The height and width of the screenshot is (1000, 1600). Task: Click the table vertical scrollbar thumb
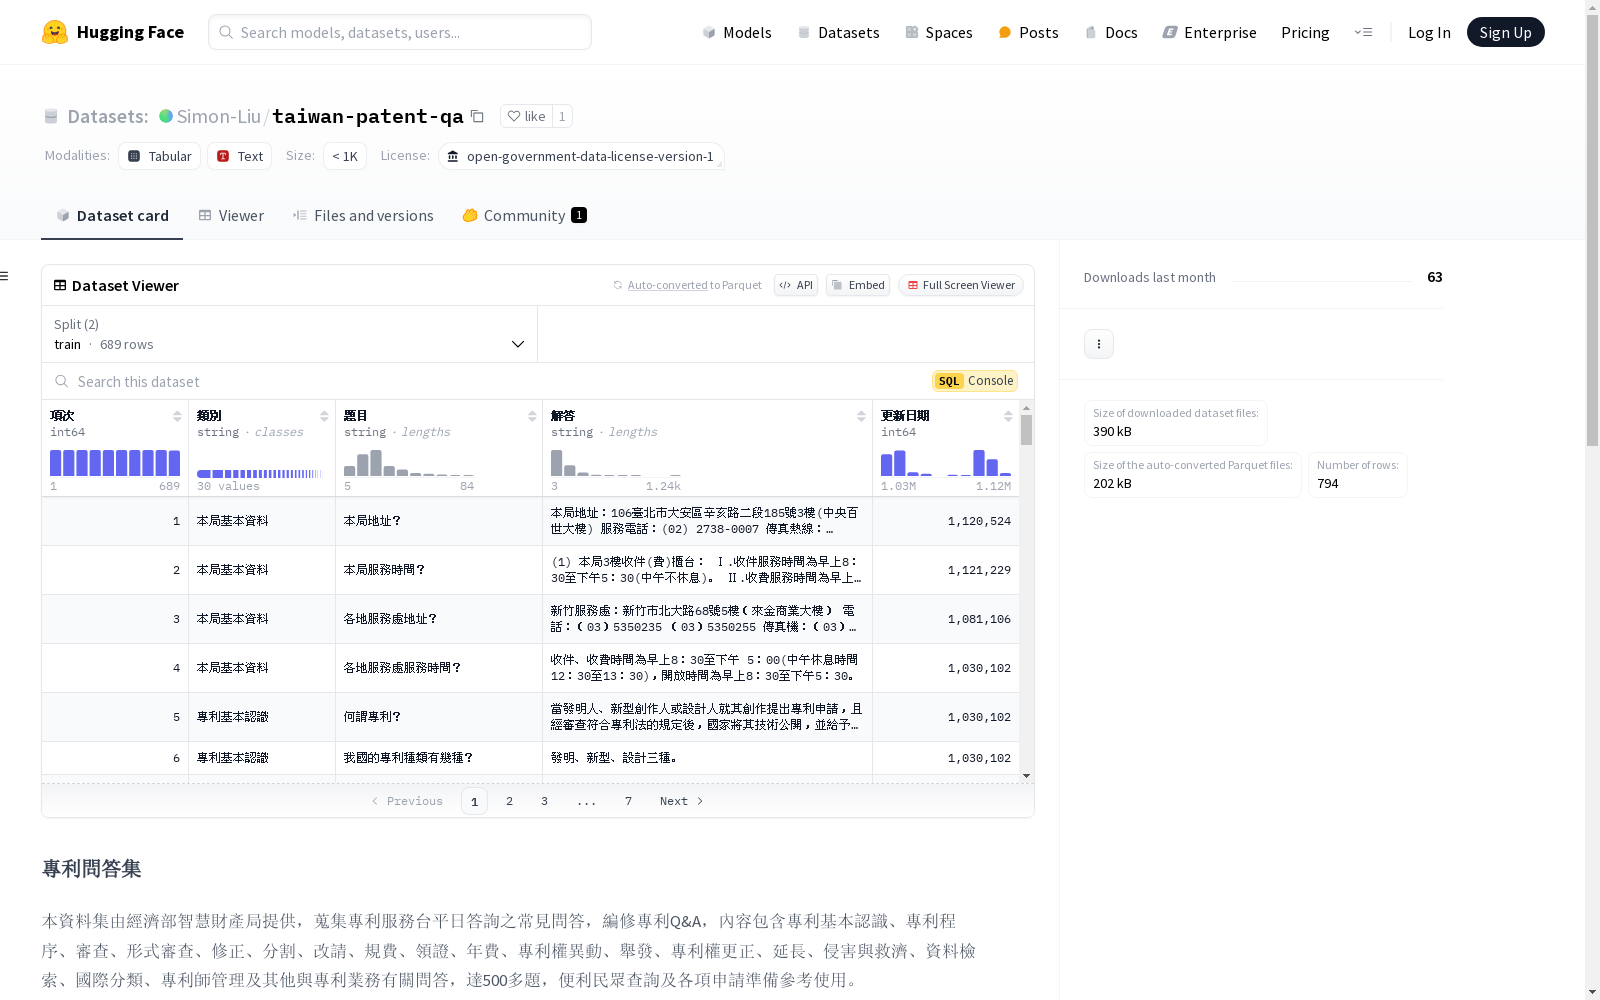(1026, 430)
